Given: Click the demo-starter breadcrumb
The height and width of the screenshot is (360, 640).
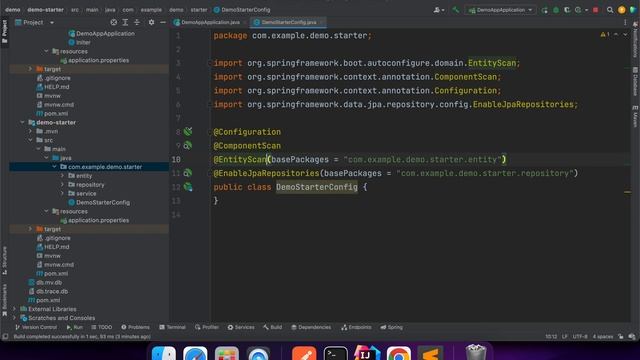Looking at the screenshot, I should point(45,10).
